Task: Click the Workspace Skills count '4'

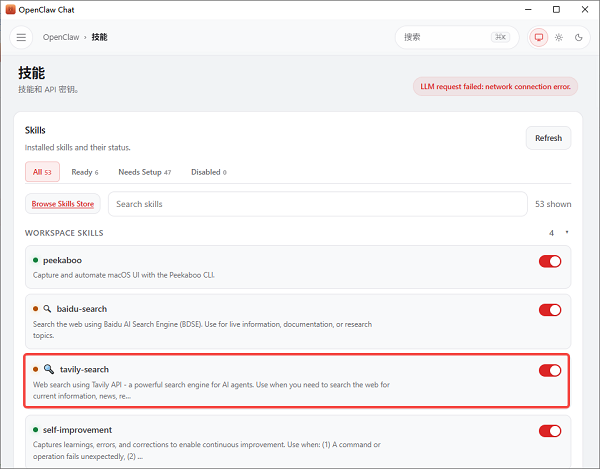Action: [x=551, y=233]
